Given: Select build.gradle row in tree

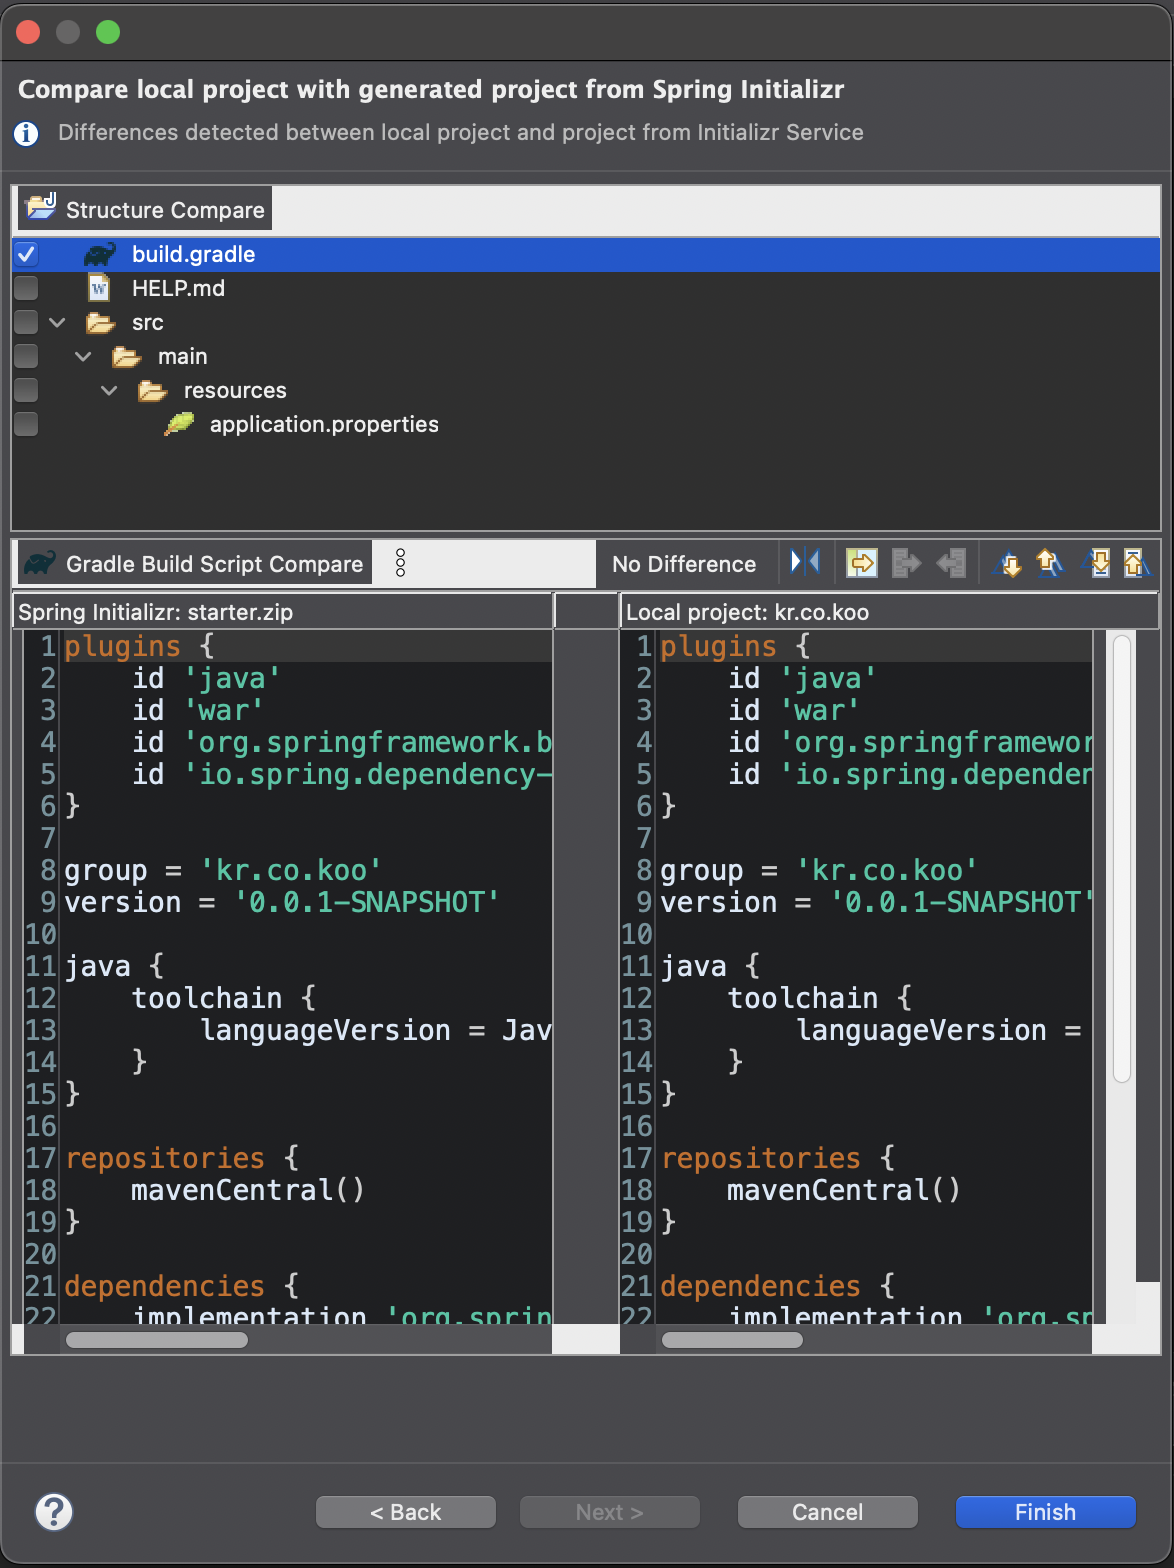Looking at the screenshot, I should (x=586, y=254).
